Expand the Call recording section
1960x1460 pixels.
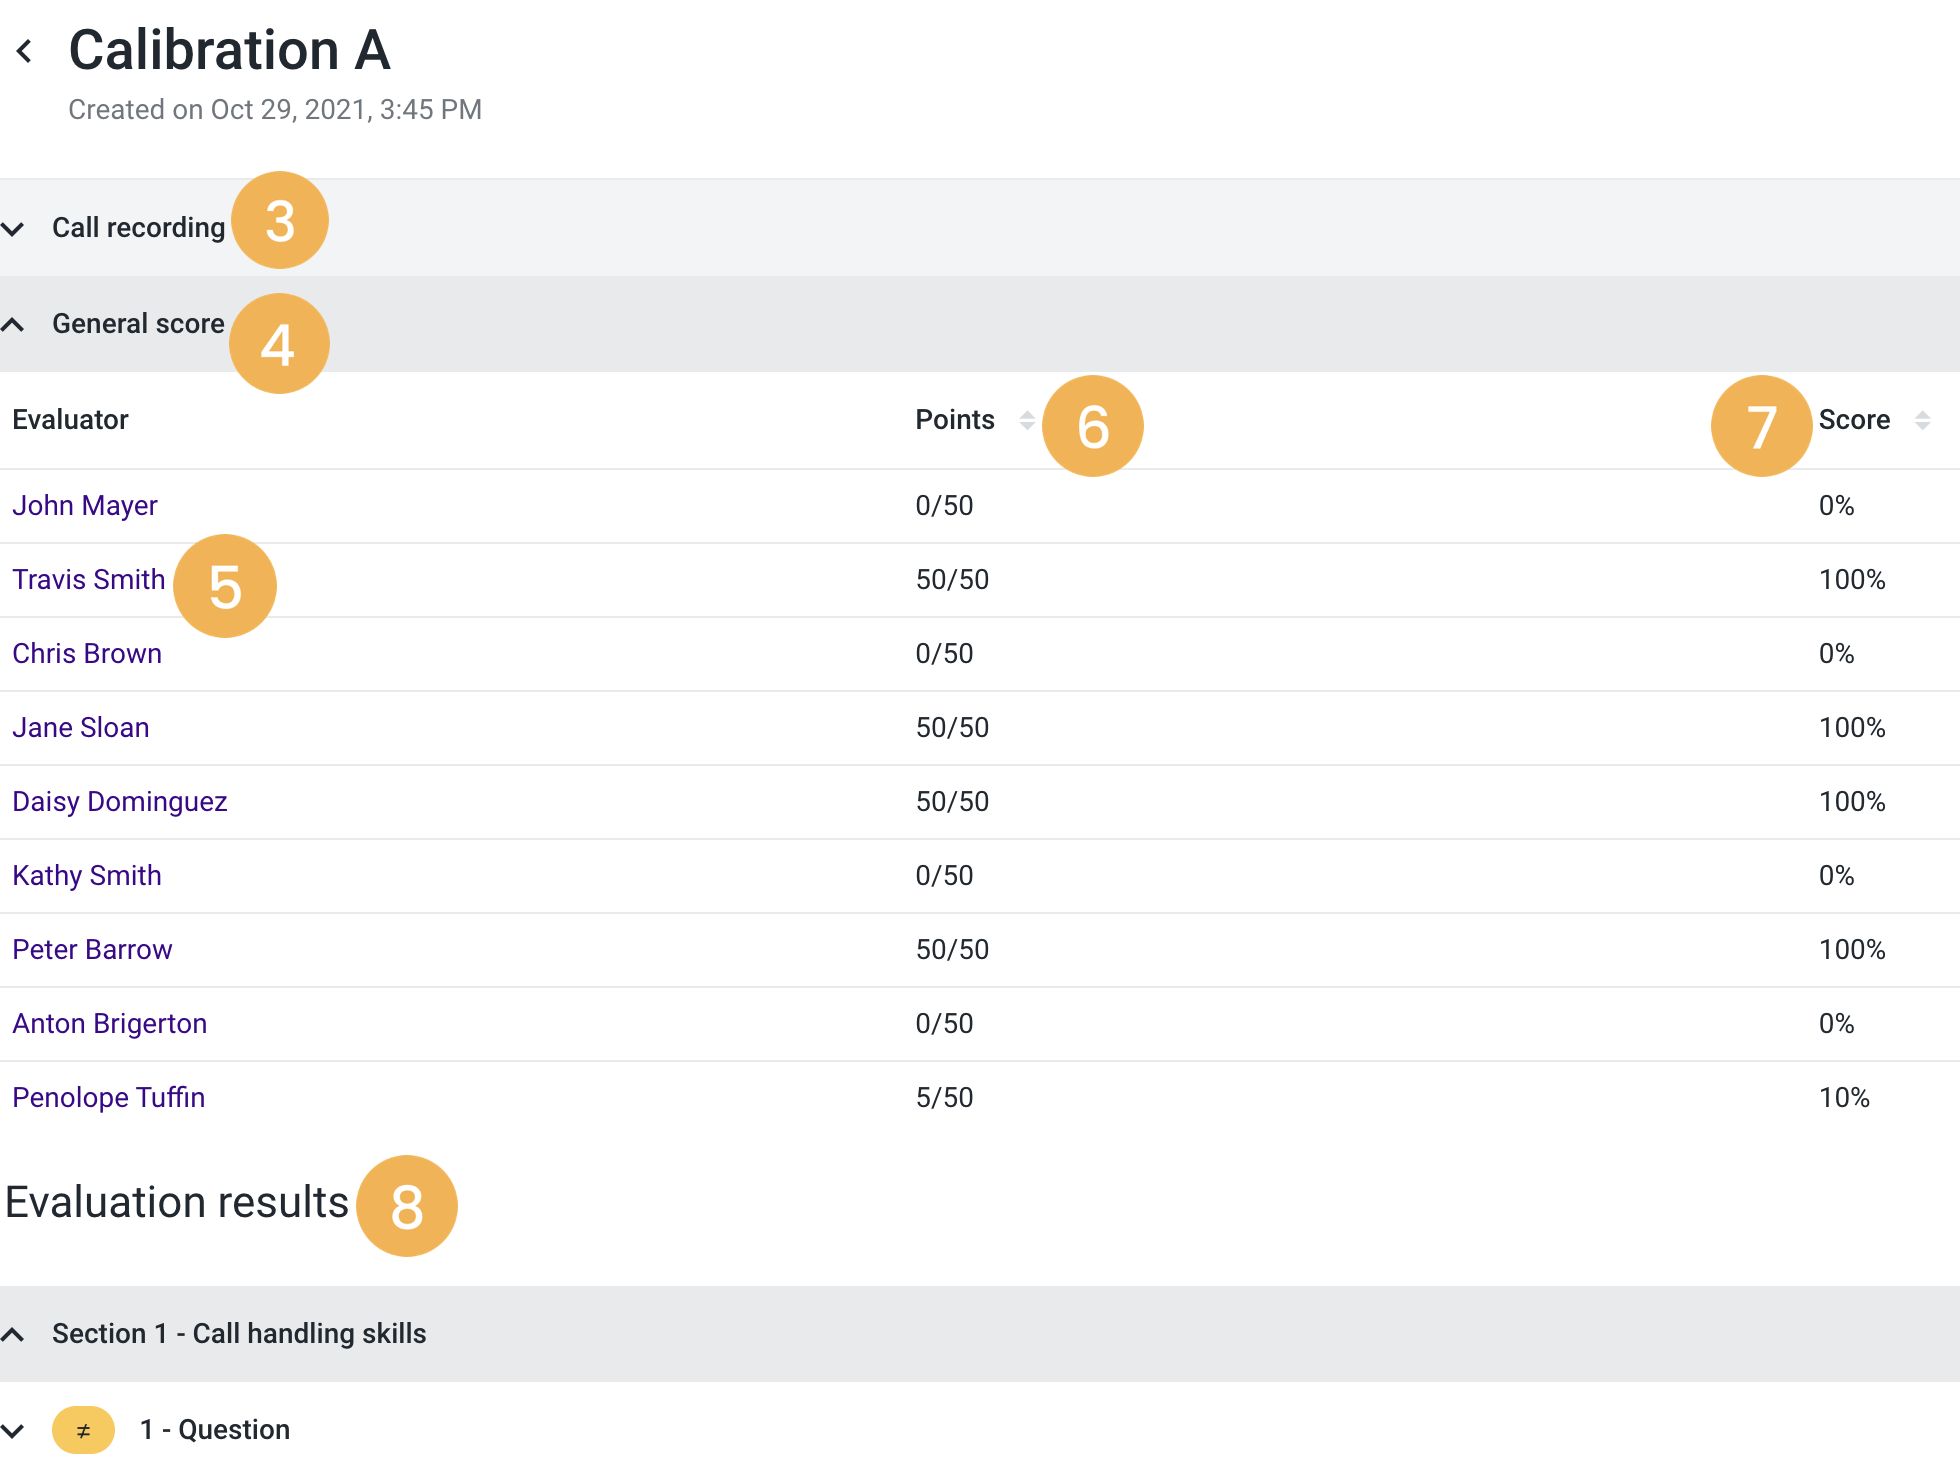13,229
